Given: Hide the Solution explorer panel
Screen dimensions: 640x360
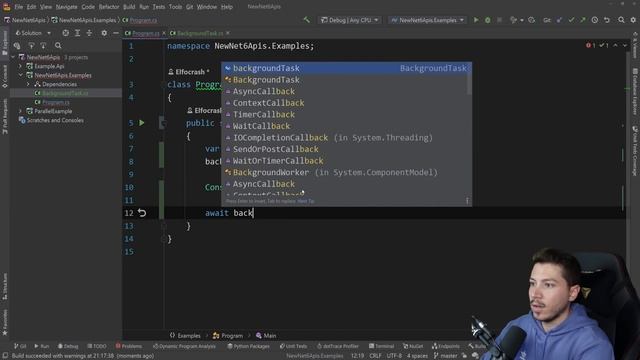Looking at the screenshot, I should tap(116, 33).
